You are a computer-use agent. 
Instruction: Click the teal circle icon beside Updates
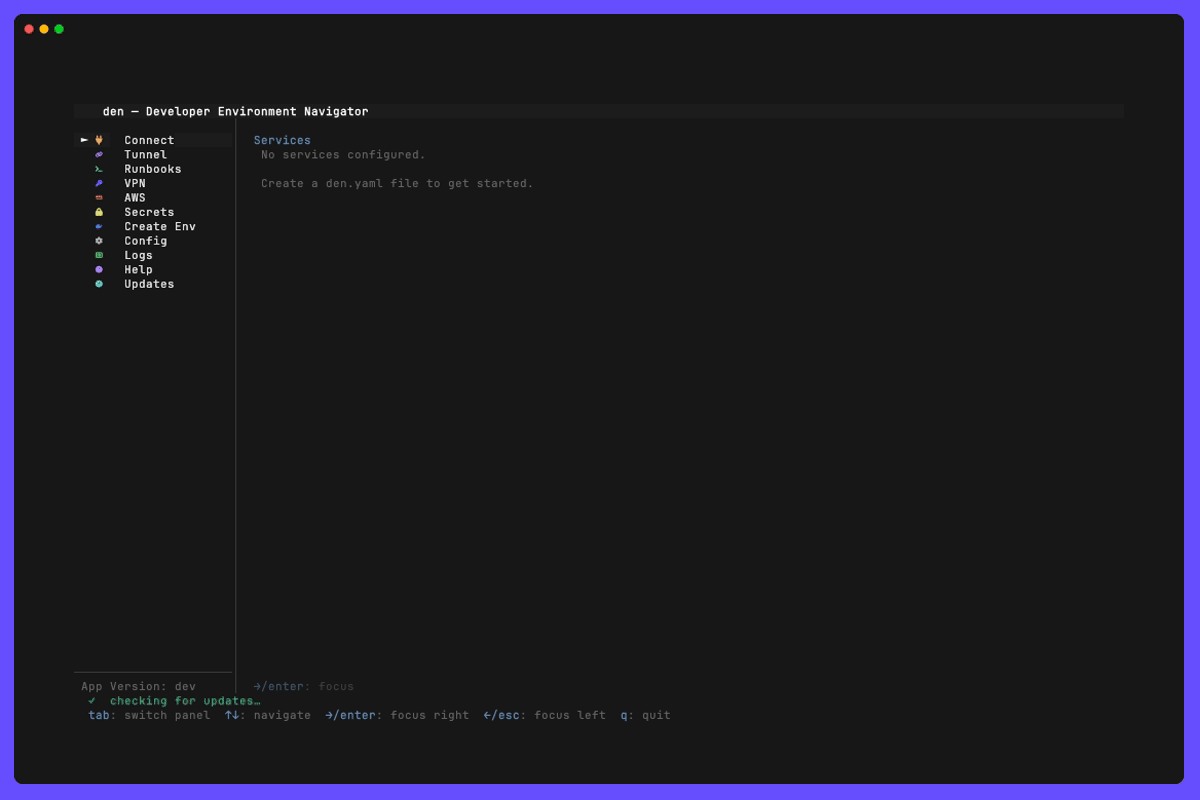pyautogui.click(x=99, y=284)
